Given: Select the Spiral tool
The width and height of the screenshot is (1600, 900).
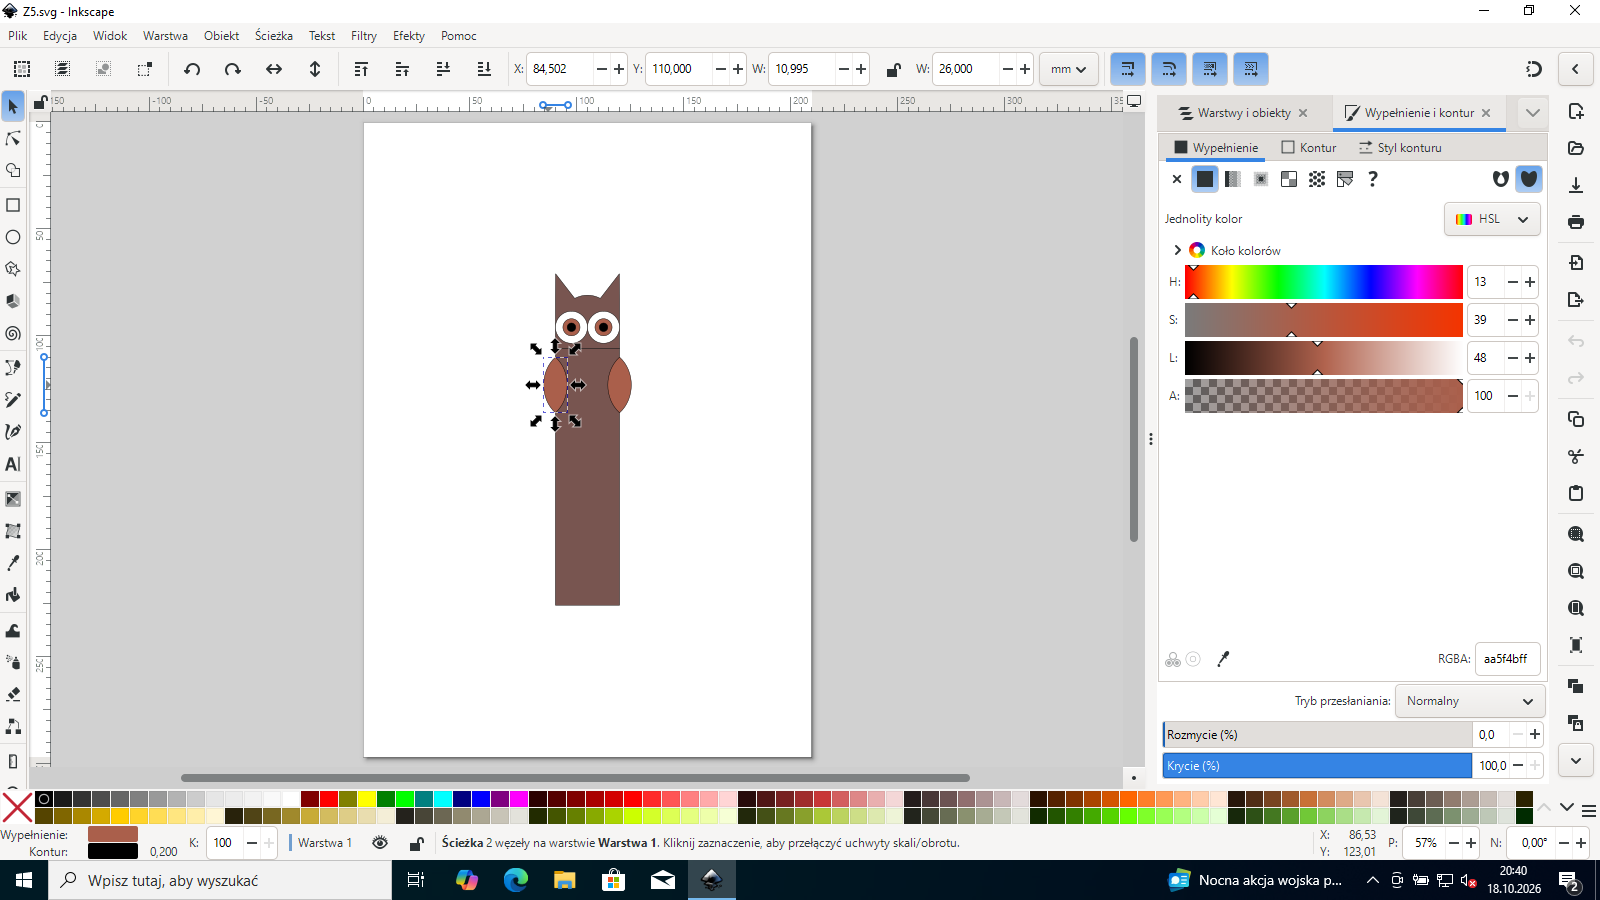Looking at the screenshot, I should [x=13, y=334].
